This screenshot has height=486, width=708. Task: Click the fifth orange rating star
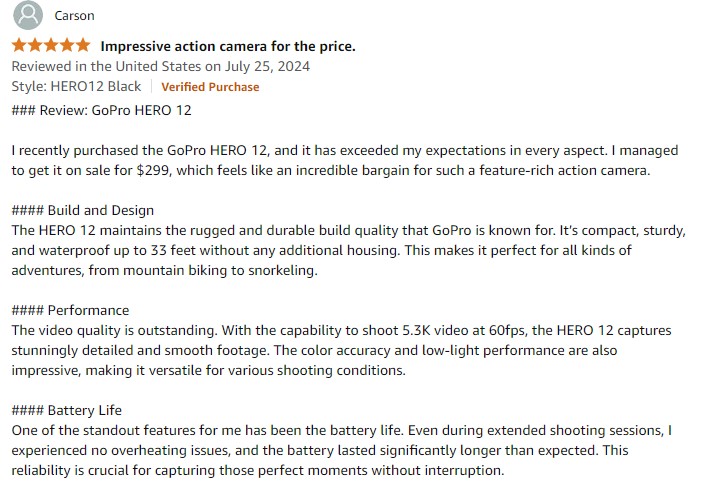[83, 46]
